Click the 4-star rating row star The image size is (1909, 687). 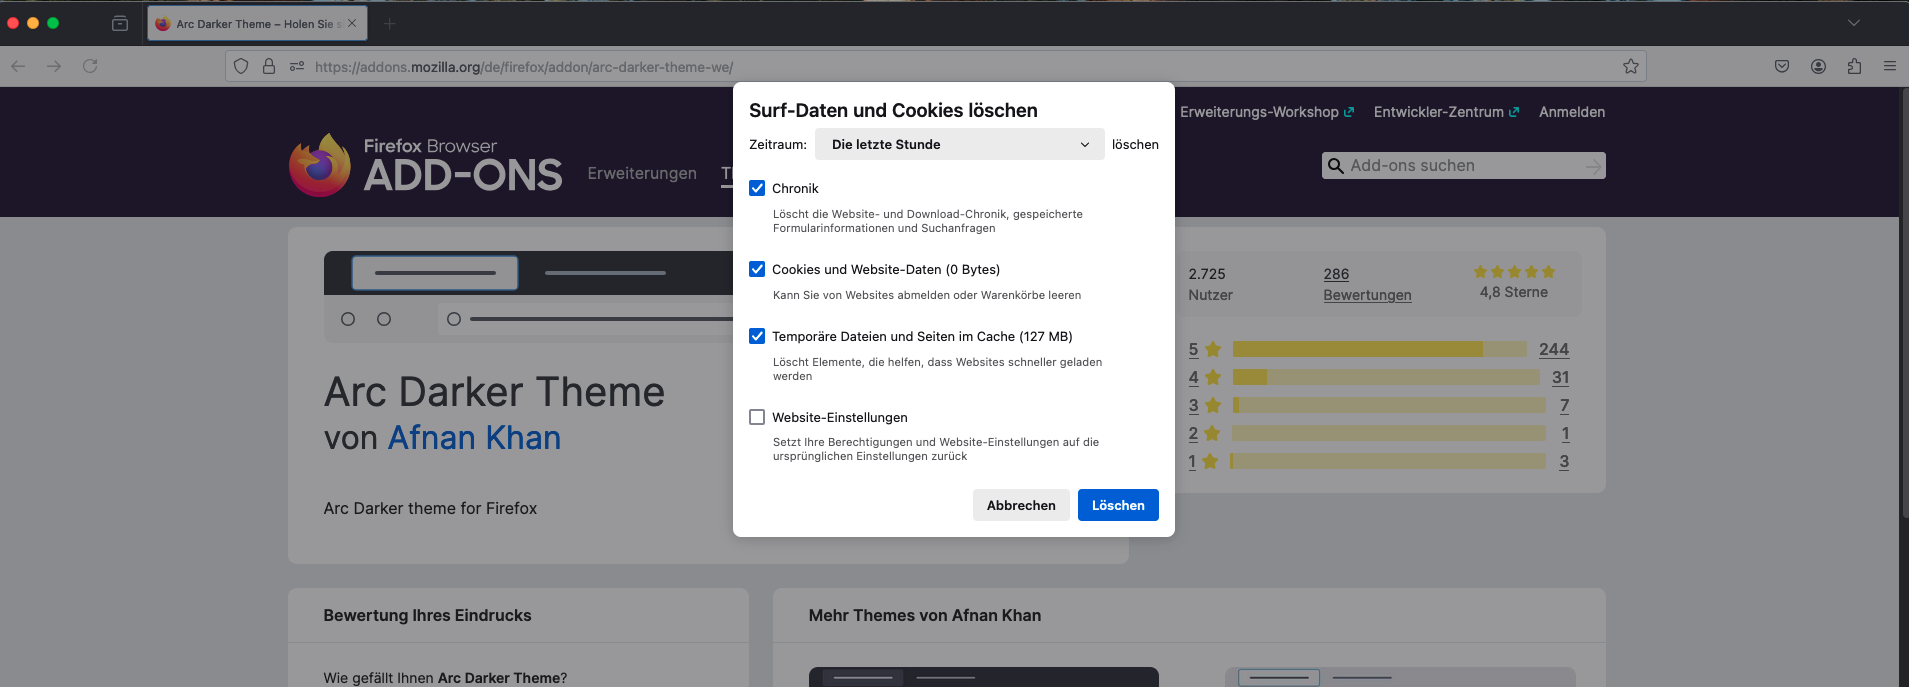point(1213,377)
